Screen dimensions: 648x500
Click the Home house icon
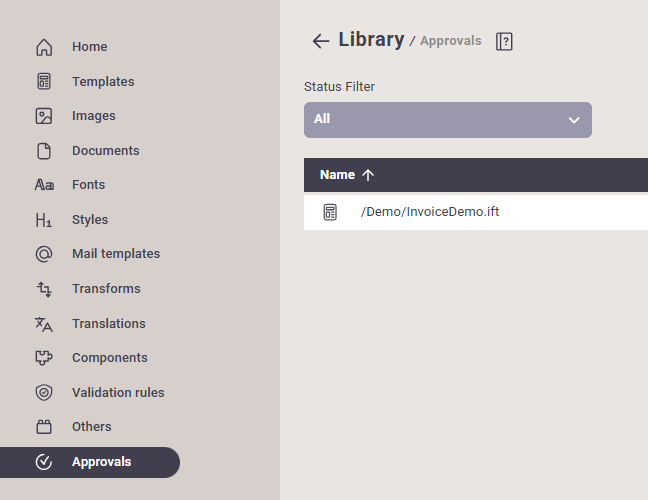(x=43, y=47)
